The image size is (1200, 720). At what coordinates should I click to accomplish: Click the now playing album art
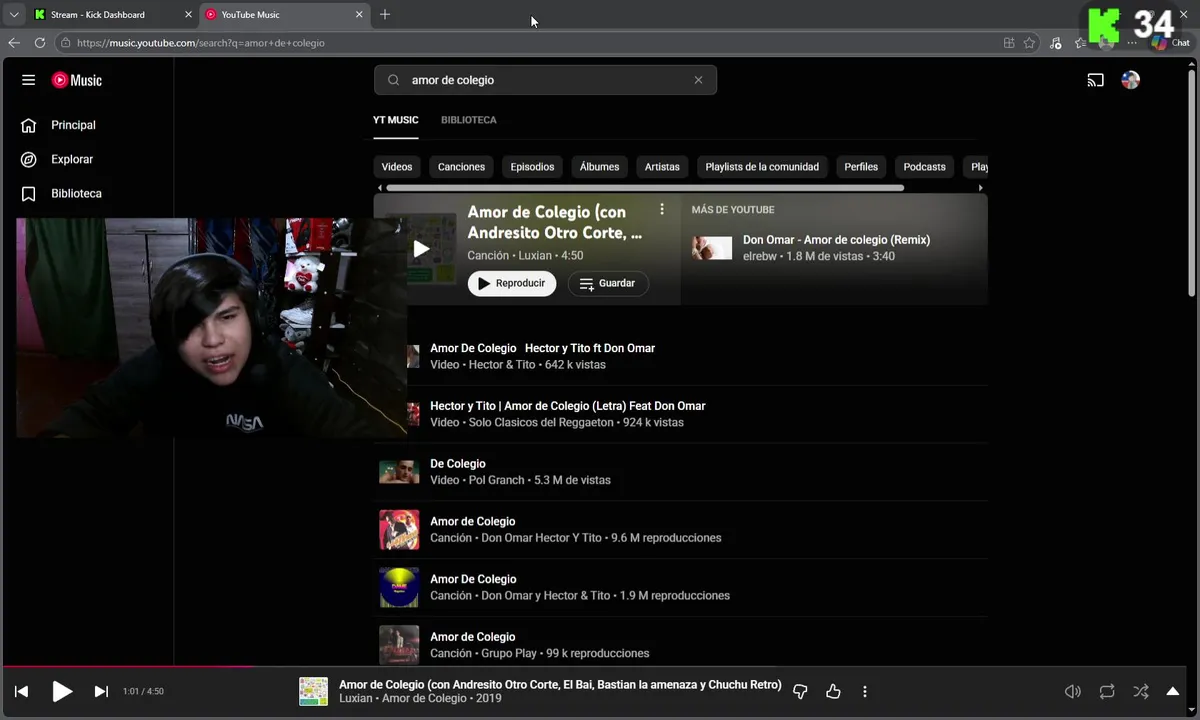313,691
